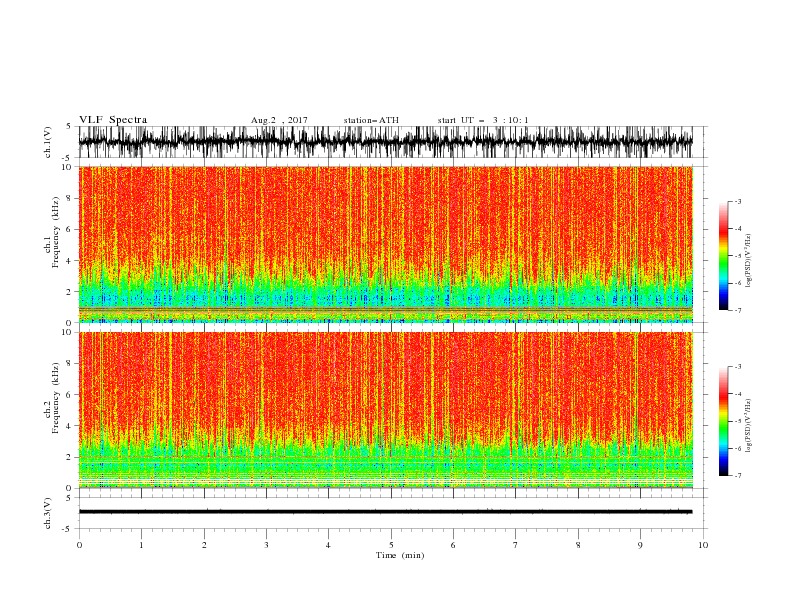Click the "2" tick on the time axis

(204, 545)
